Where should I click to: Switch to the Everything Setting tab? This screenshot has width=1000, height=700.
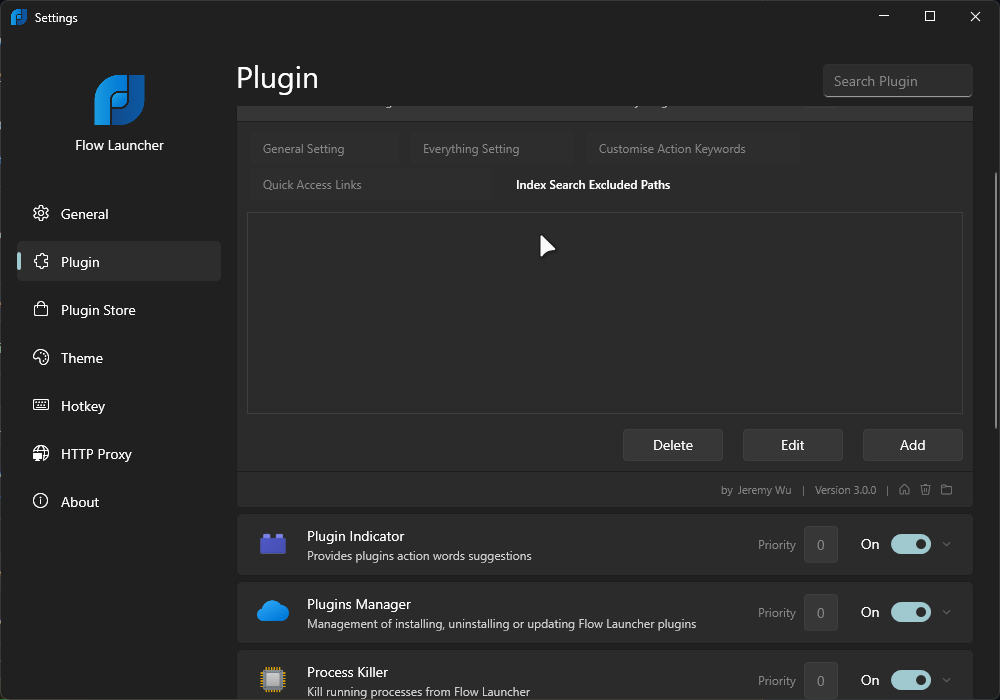[470, 148]
